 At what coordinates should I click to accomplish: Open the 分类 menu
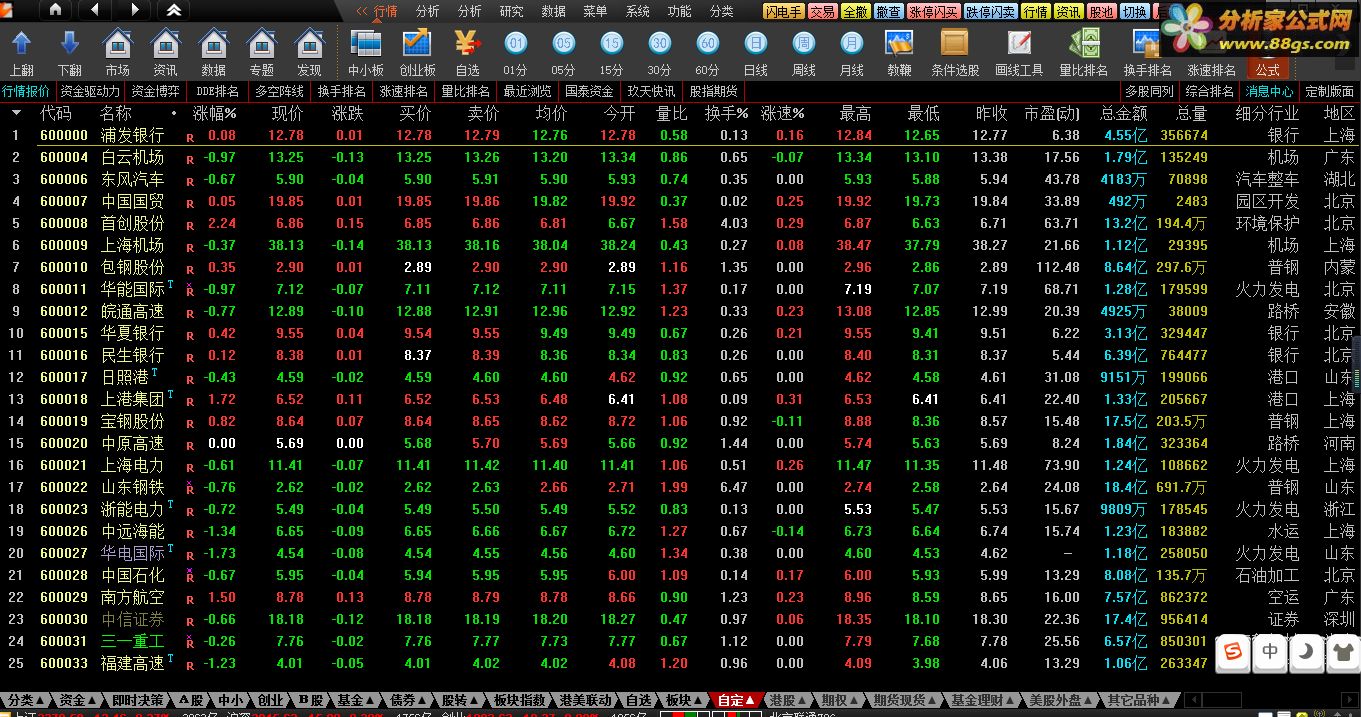[x=721, y=11]
